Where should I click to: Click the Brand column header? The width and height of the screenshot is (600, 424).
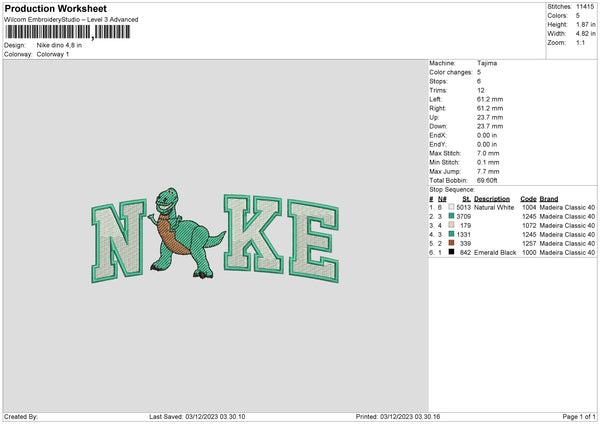549,199
